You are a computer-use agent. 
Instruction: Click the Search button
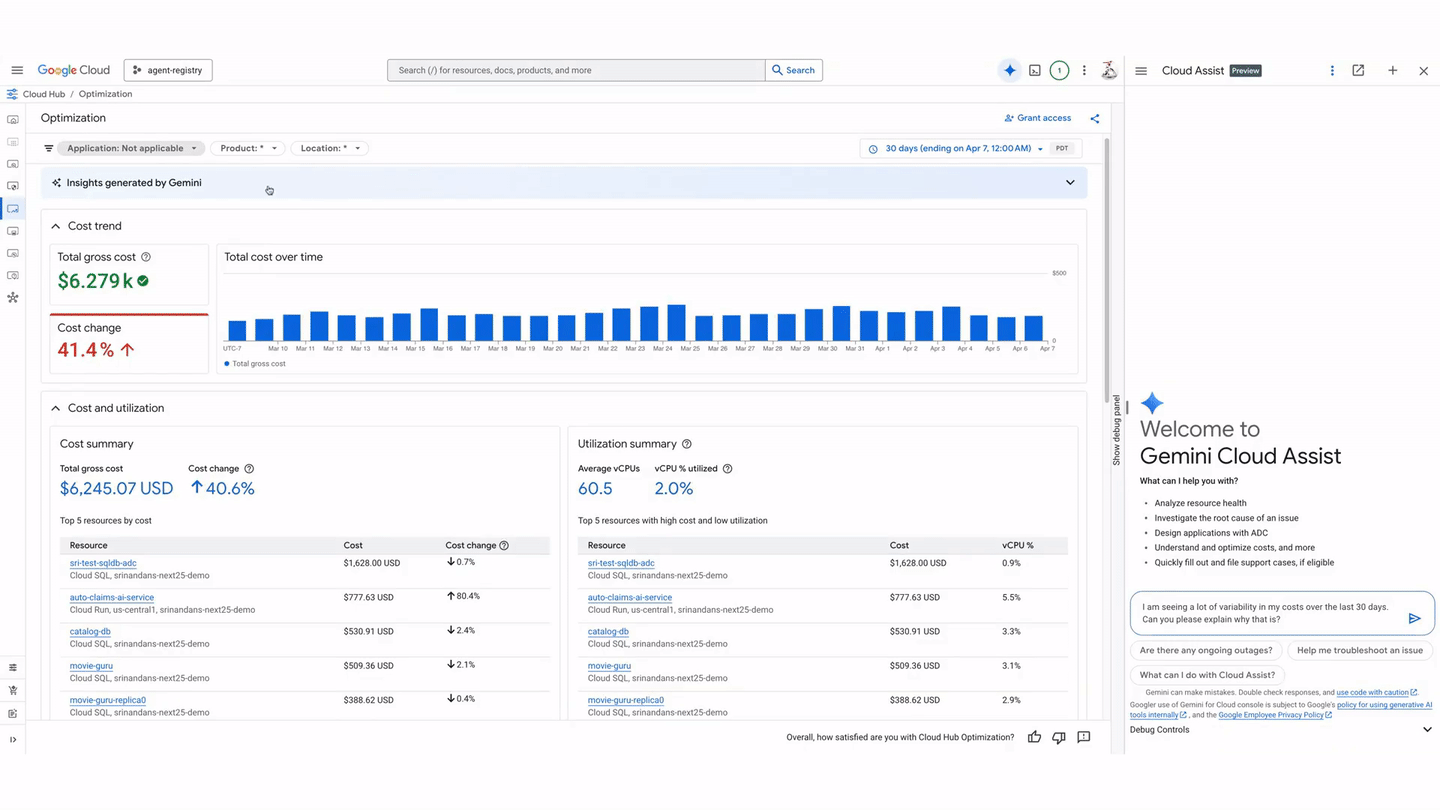(794, 70)
